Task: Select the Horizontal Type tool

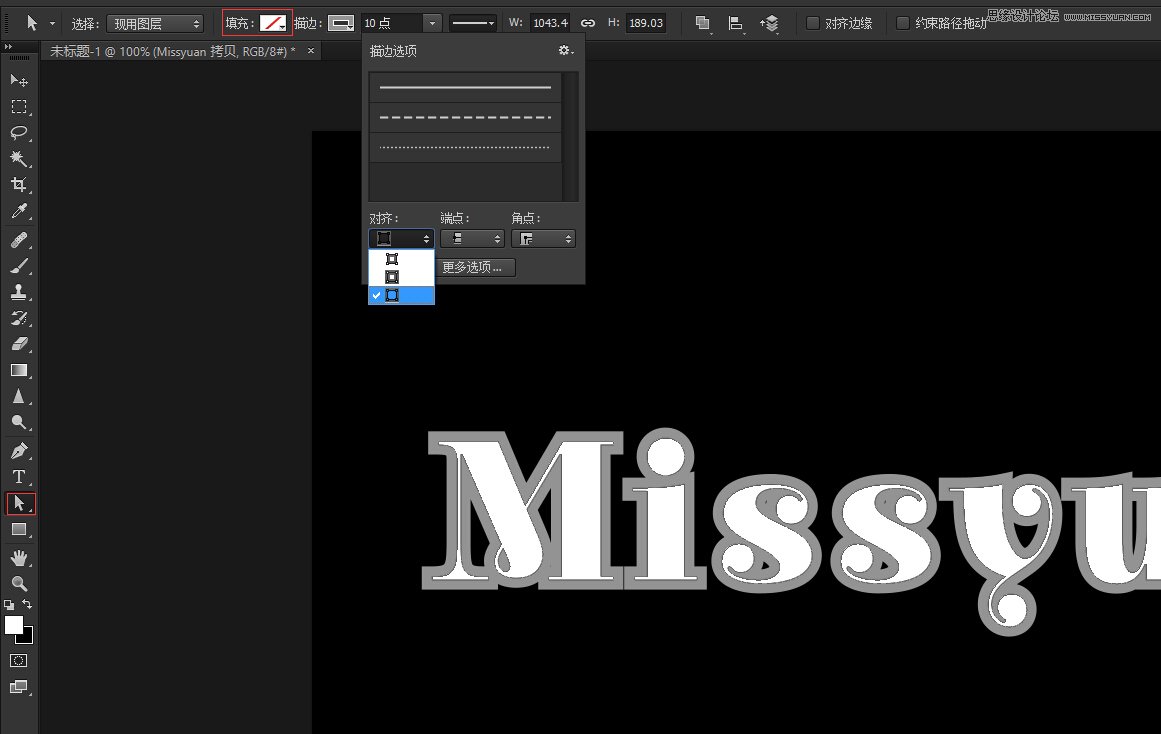Action: coord(19,476)
